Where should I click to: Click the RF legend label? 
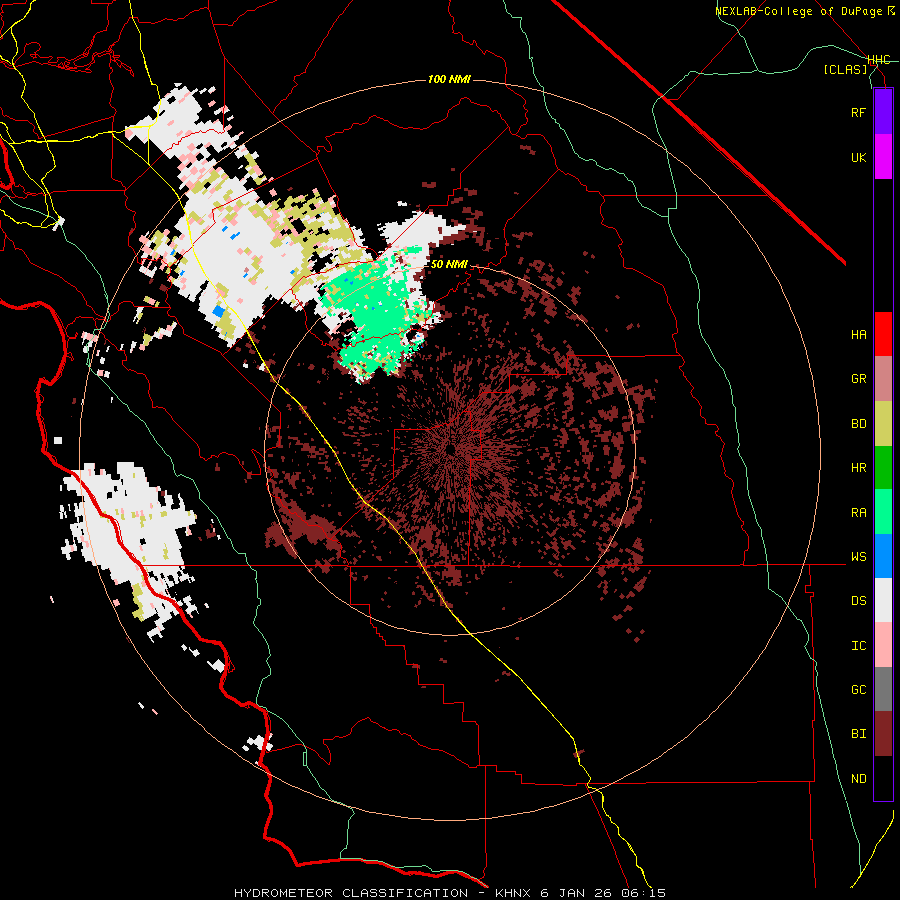[x=858, y=112]
